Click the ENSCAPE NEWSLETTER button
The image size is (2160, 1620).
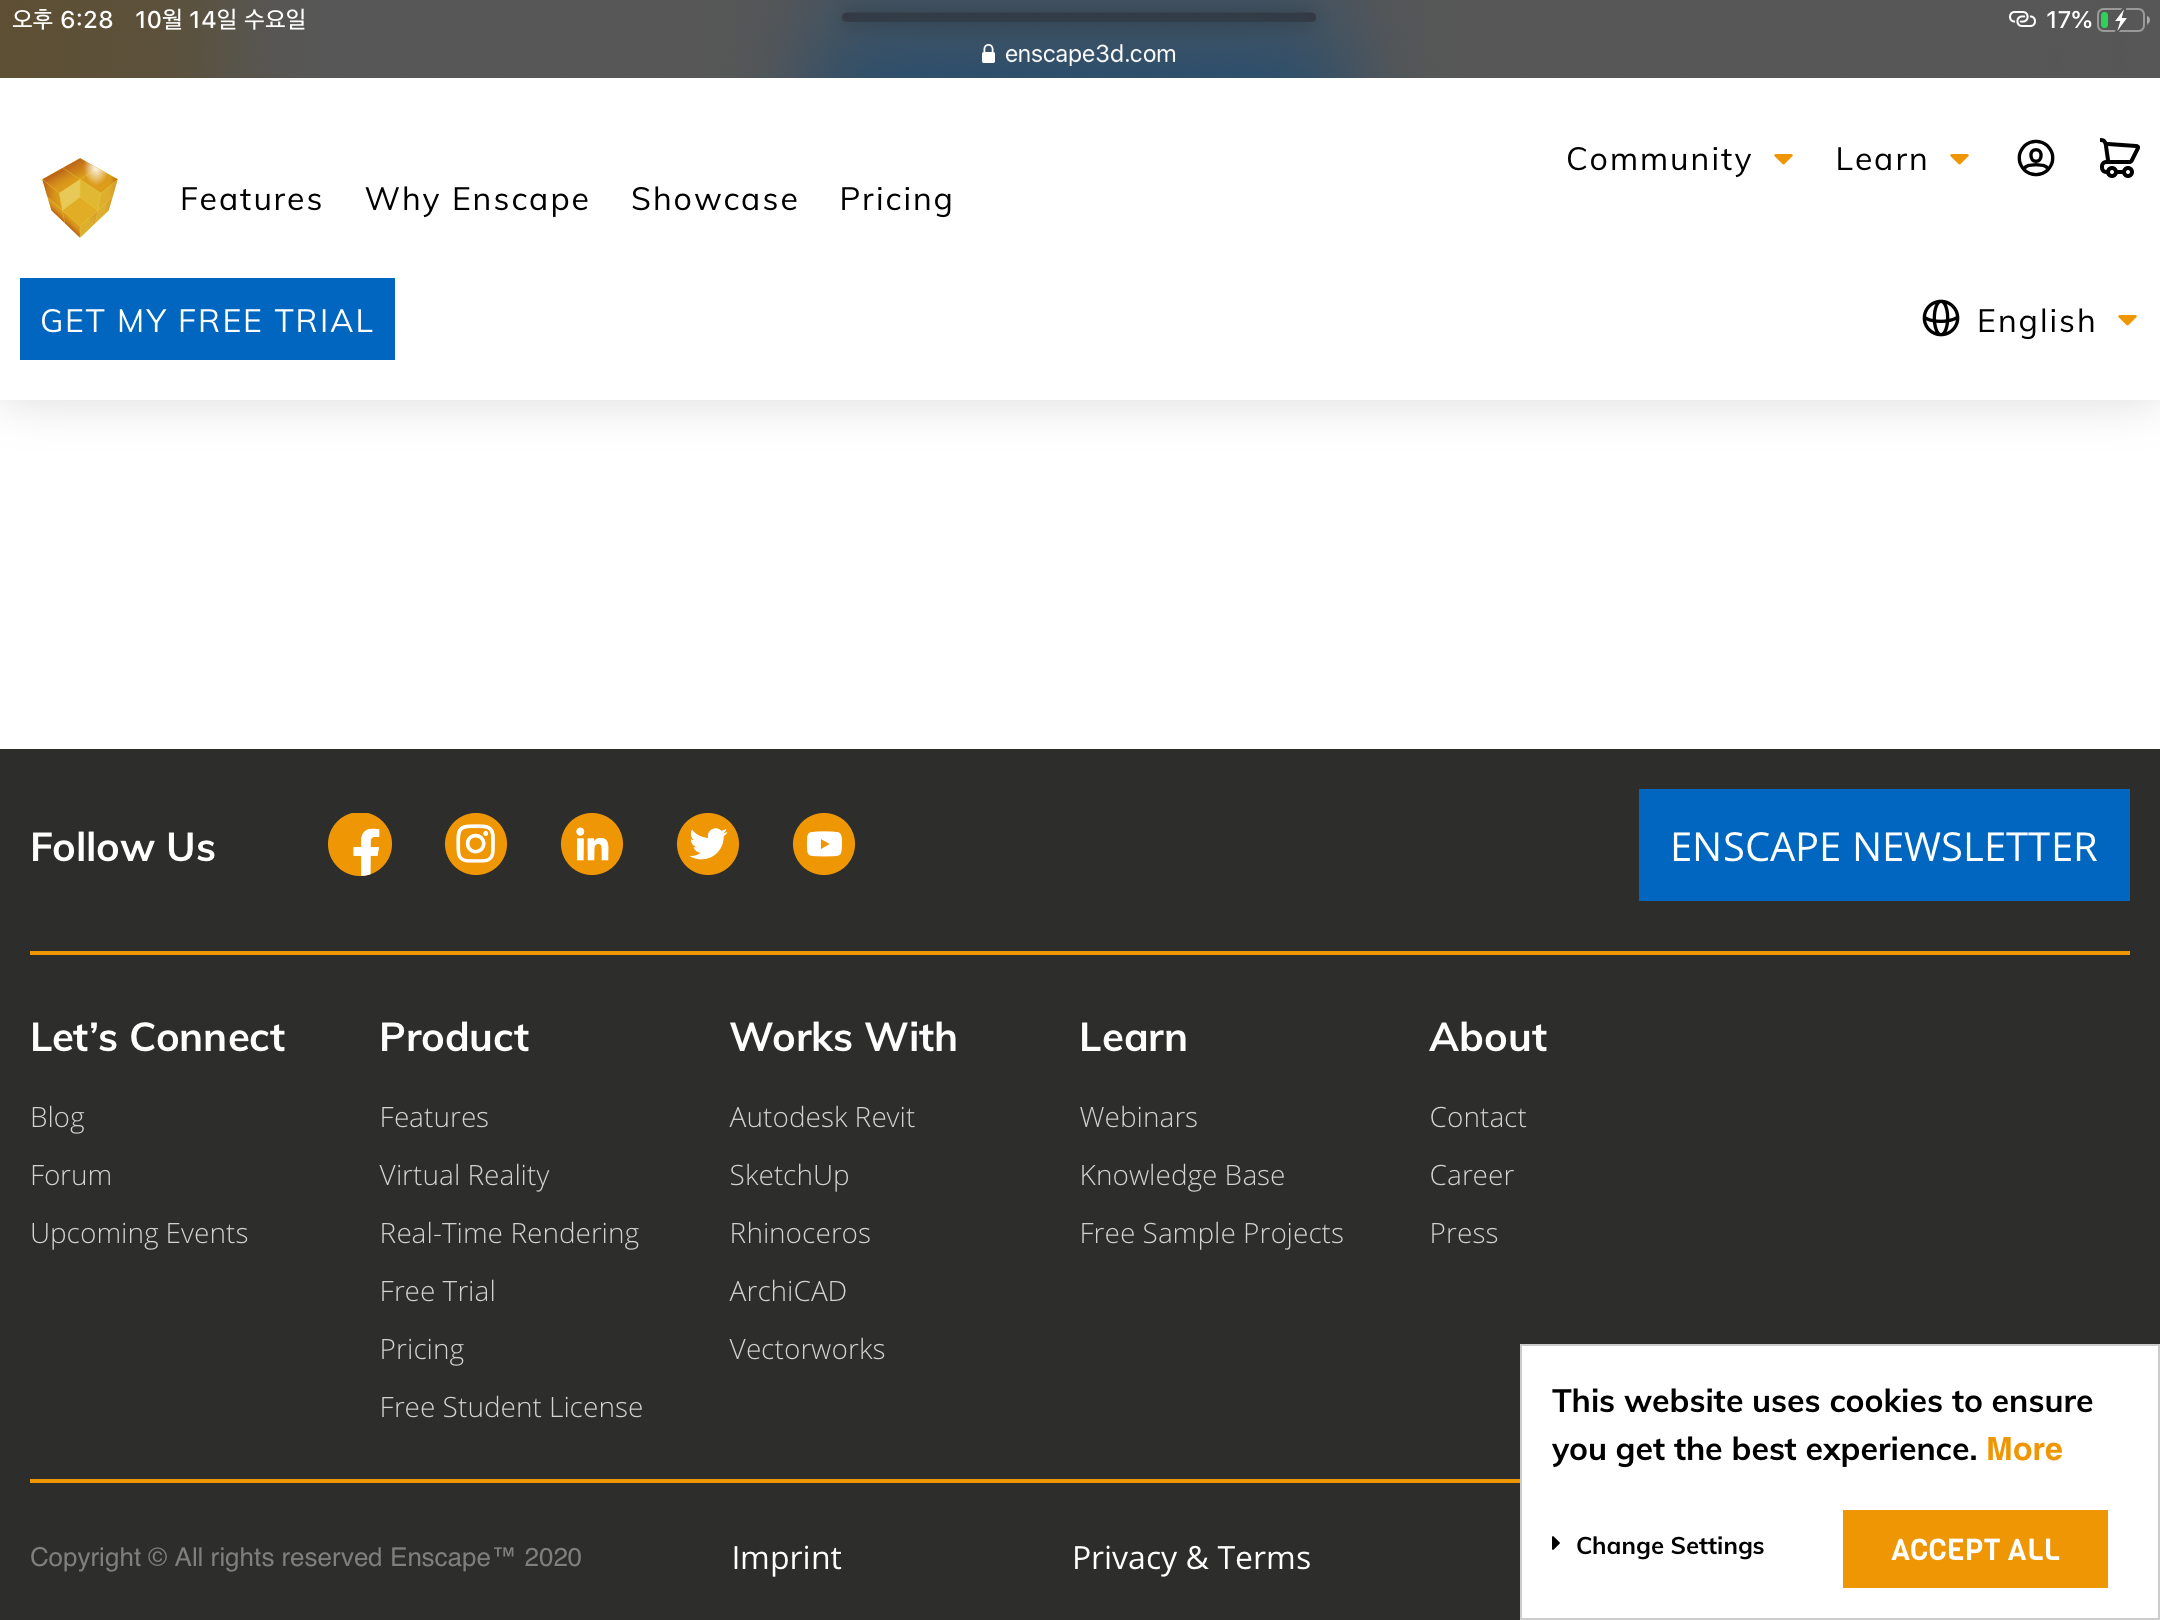(x=1883, y=846)
